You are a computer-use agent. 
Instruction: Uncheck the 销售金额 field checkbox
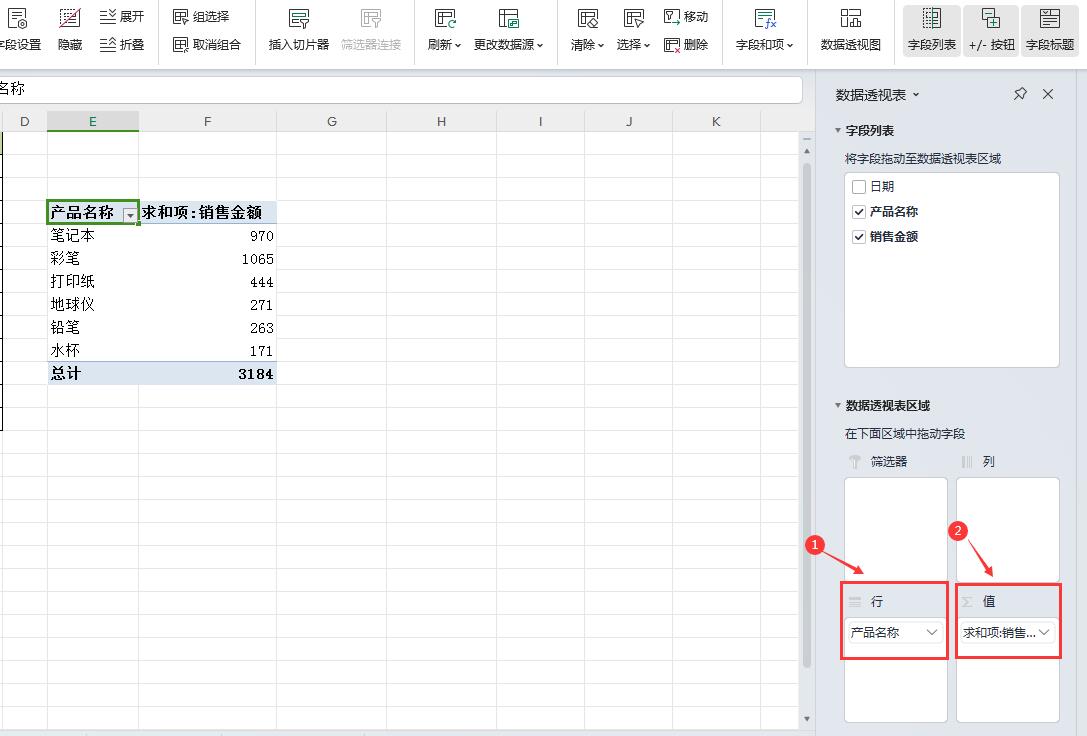click(859, 236)
